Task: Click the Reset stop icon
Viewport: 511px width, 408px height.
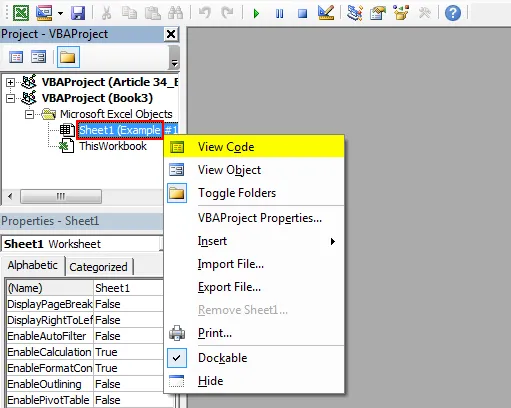Action: (x=302, y=14)
